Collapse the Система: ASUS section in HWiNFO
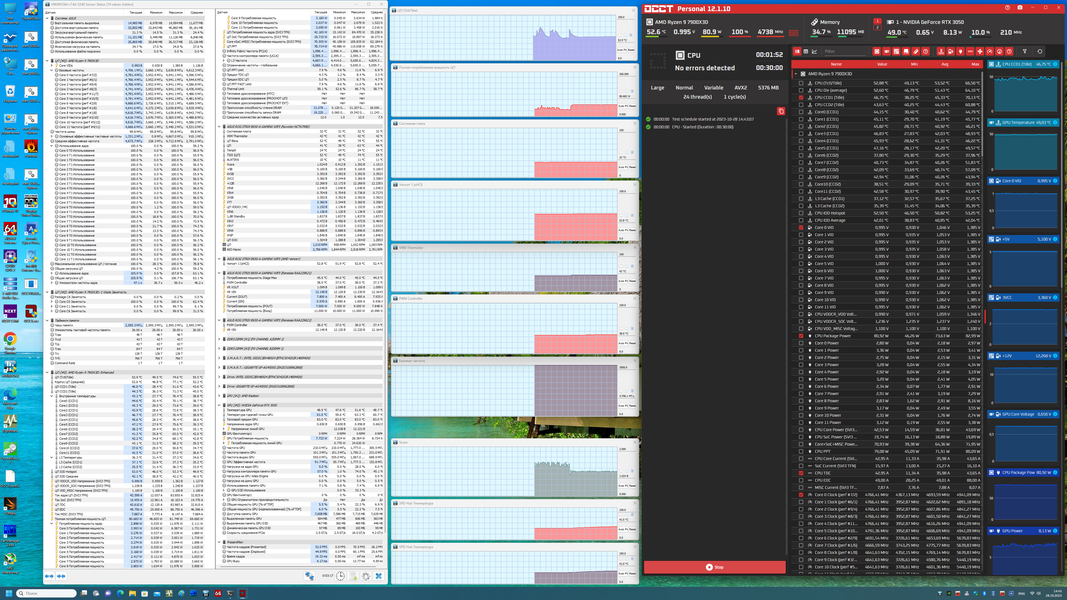The height and width of the screenshot is (600, 1067). pyautogui.click(x=48, y=18)
